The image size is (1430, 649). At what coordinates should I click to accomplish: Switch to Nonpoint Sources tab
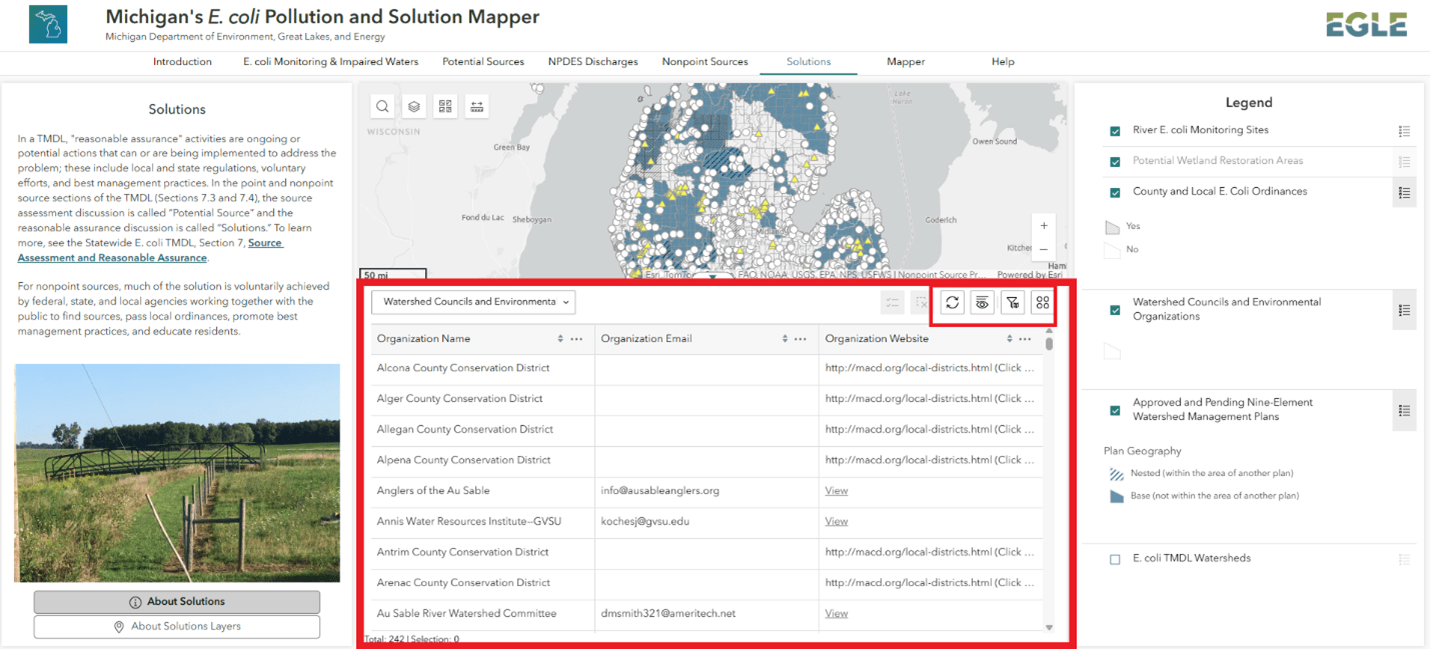click(705, 62)
